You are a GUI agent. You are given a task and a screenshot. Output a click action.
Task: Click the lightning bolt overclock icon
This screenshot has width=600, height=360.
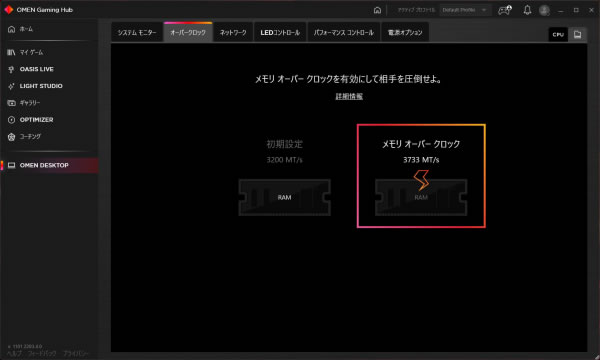click(x=421, y=180)
